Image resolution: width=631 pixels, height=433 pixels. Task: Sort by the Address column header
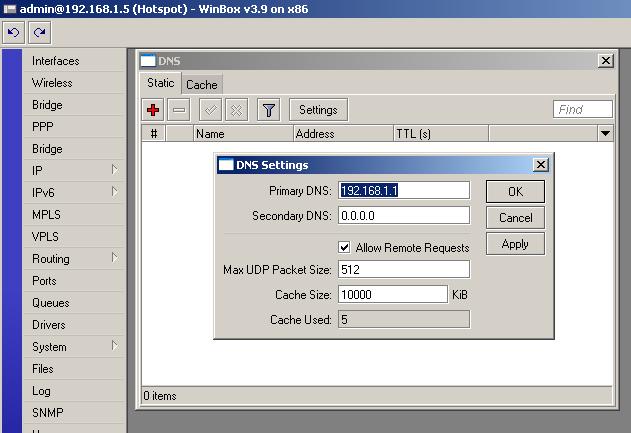click(x=343, y=133)
